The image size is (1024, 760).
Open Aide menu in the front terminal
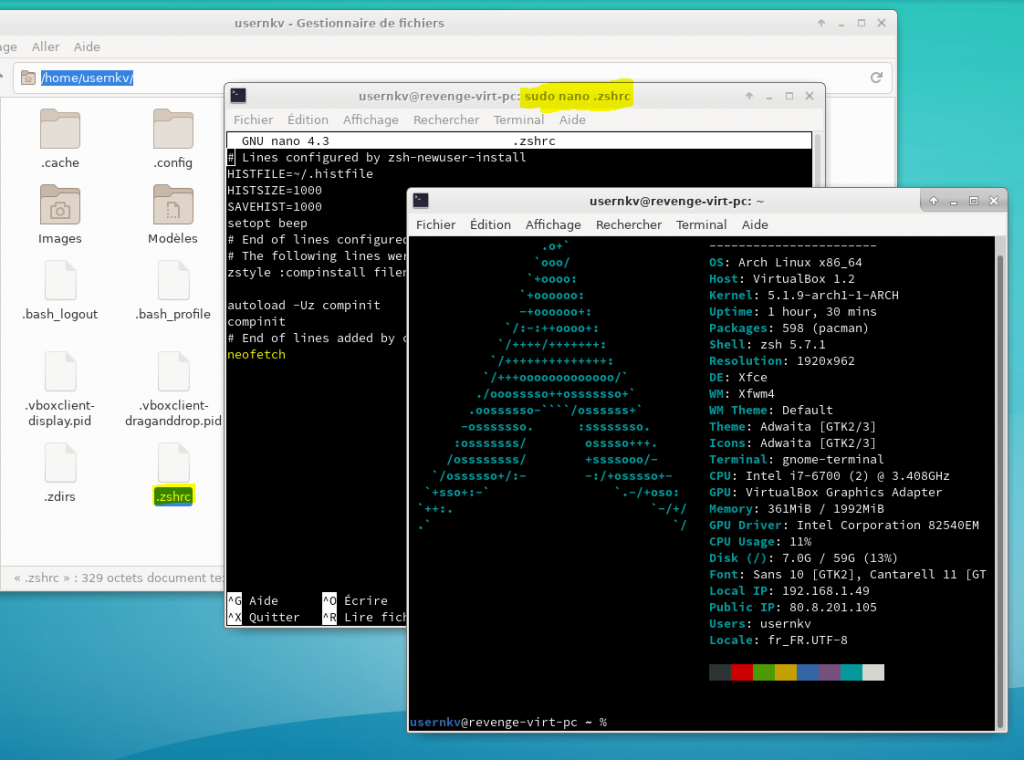(x=755, y=225)
